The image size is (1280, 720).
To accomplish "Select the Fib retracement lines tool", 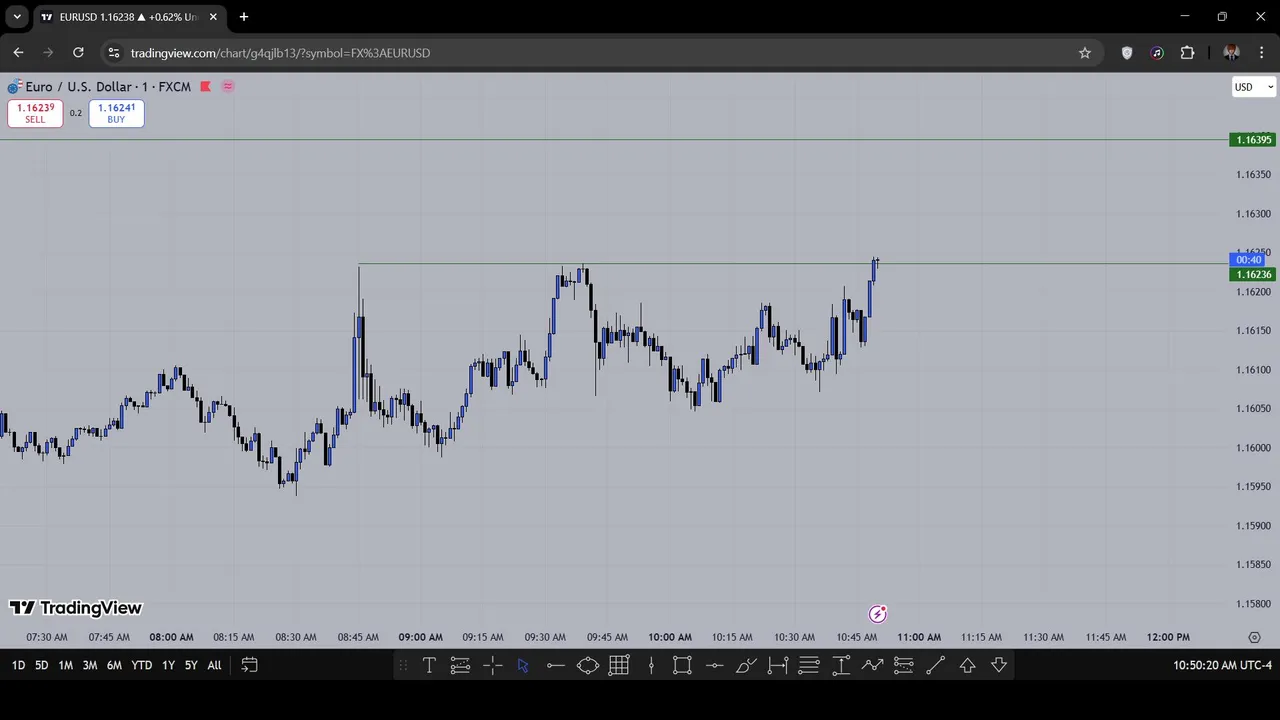I will point(809,665).
